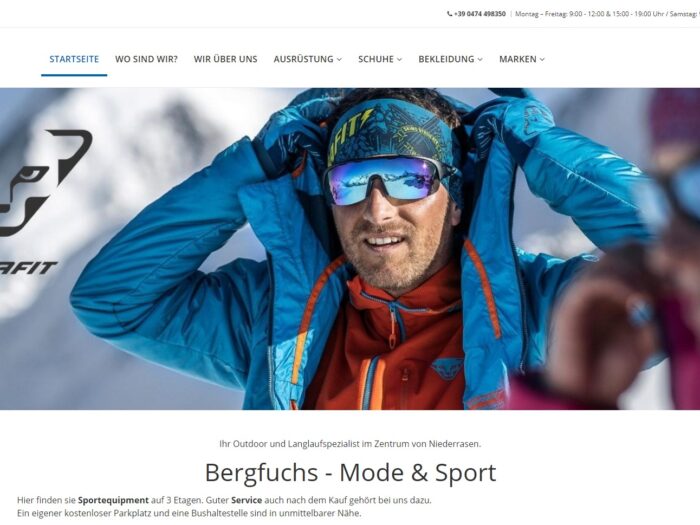Go to the Startseite tab
Screen dimensions: 700x525
pos(74,59)
